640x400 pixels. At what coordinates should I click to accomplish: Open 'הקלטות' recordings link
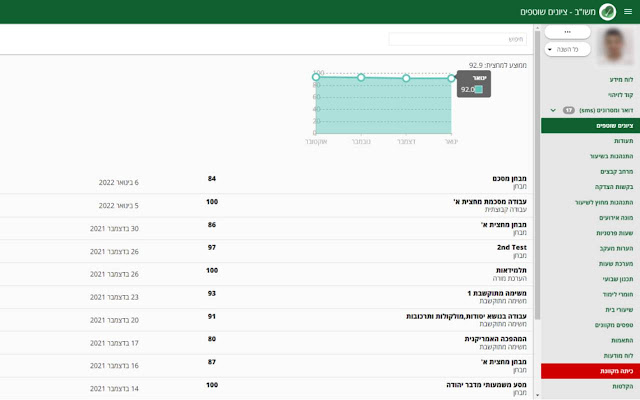[622, 387]
